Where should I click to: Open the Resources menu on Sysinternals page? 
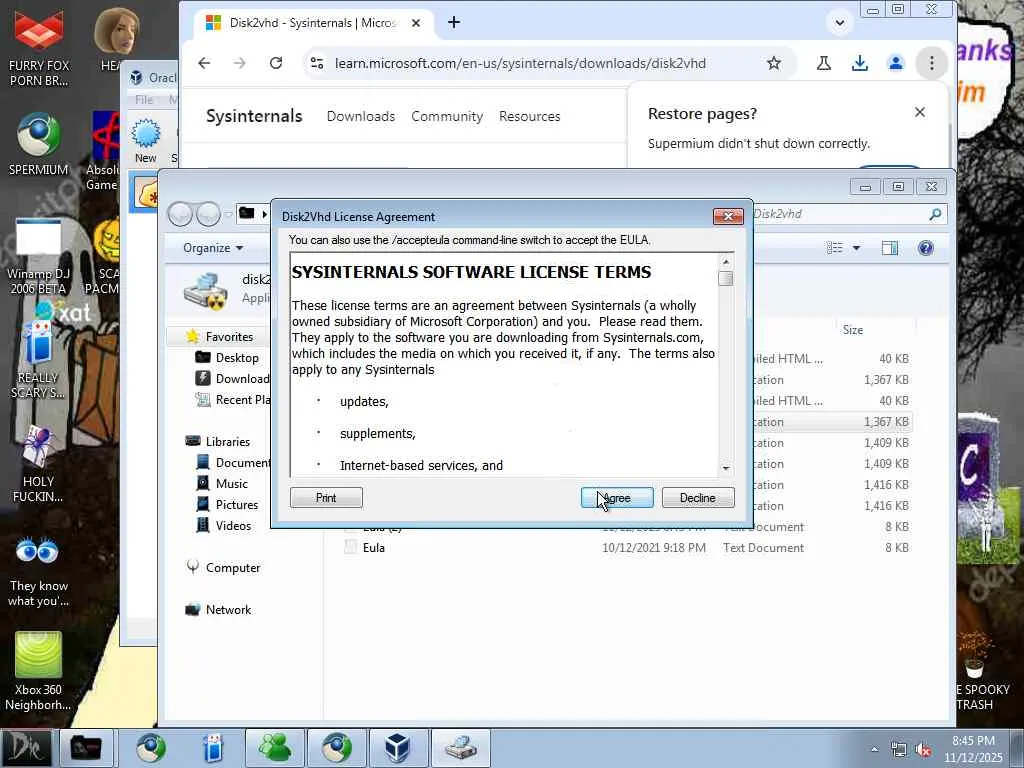[x=530, y=116]
